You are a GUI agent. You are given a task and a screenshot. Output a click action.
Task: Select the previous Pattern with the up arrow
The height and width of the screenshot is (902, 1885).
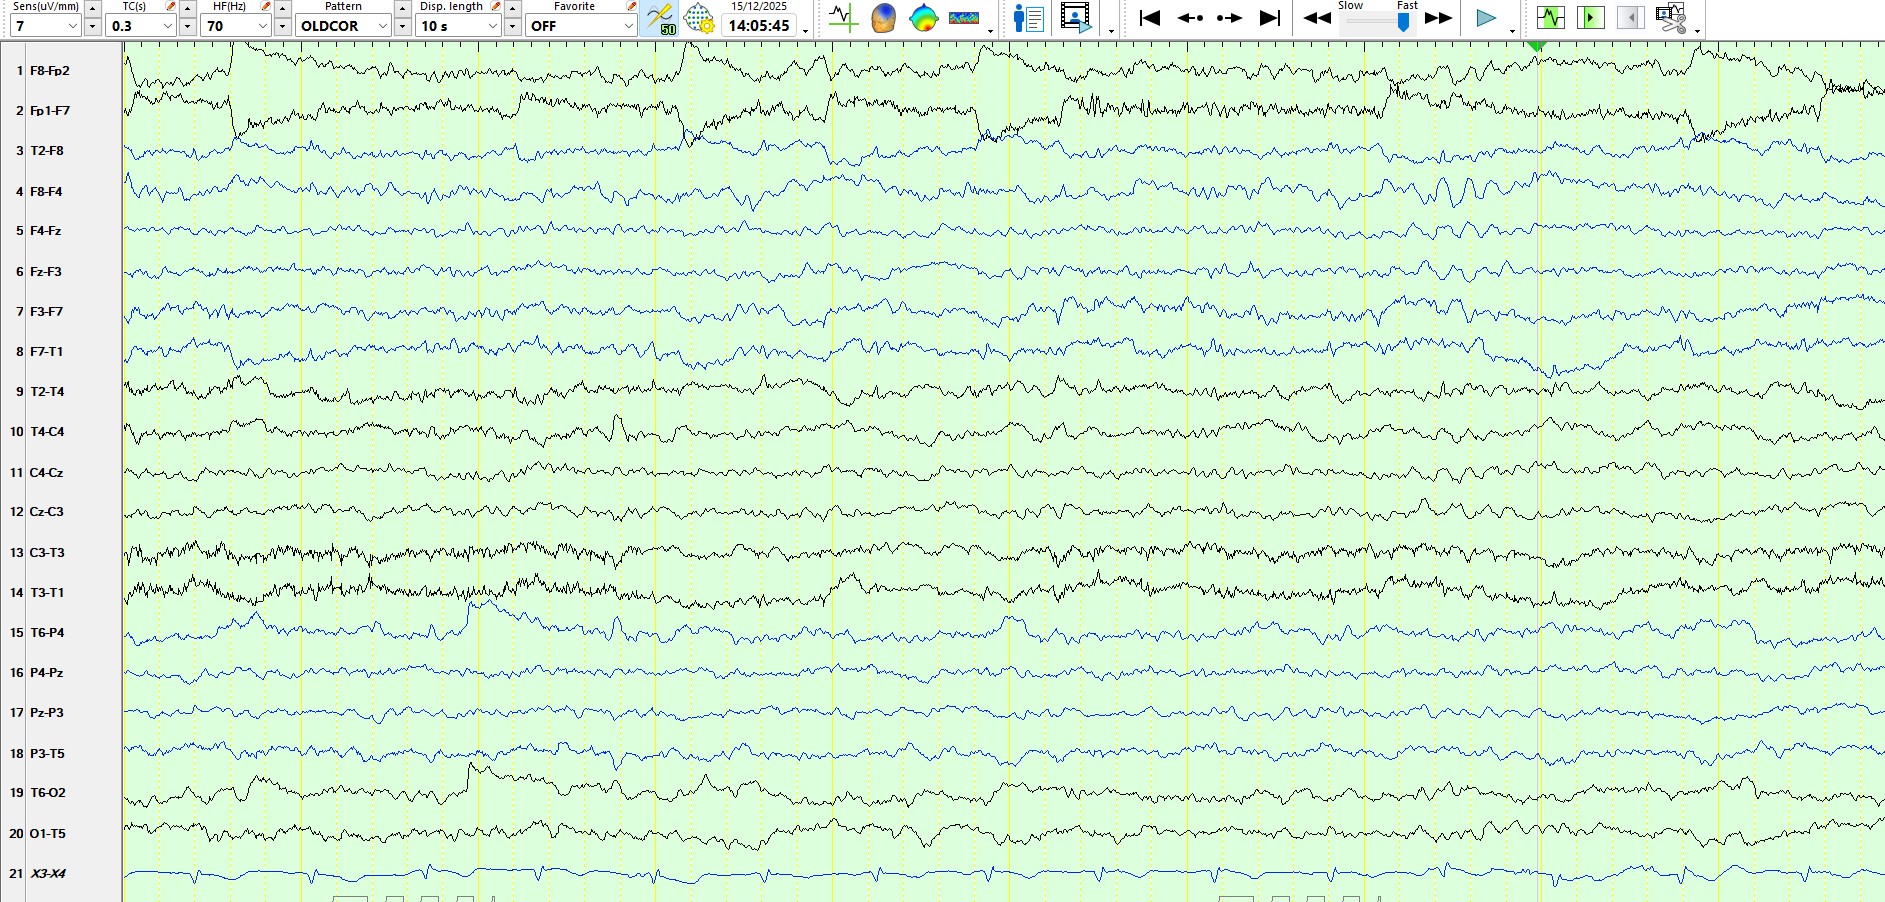403,8
